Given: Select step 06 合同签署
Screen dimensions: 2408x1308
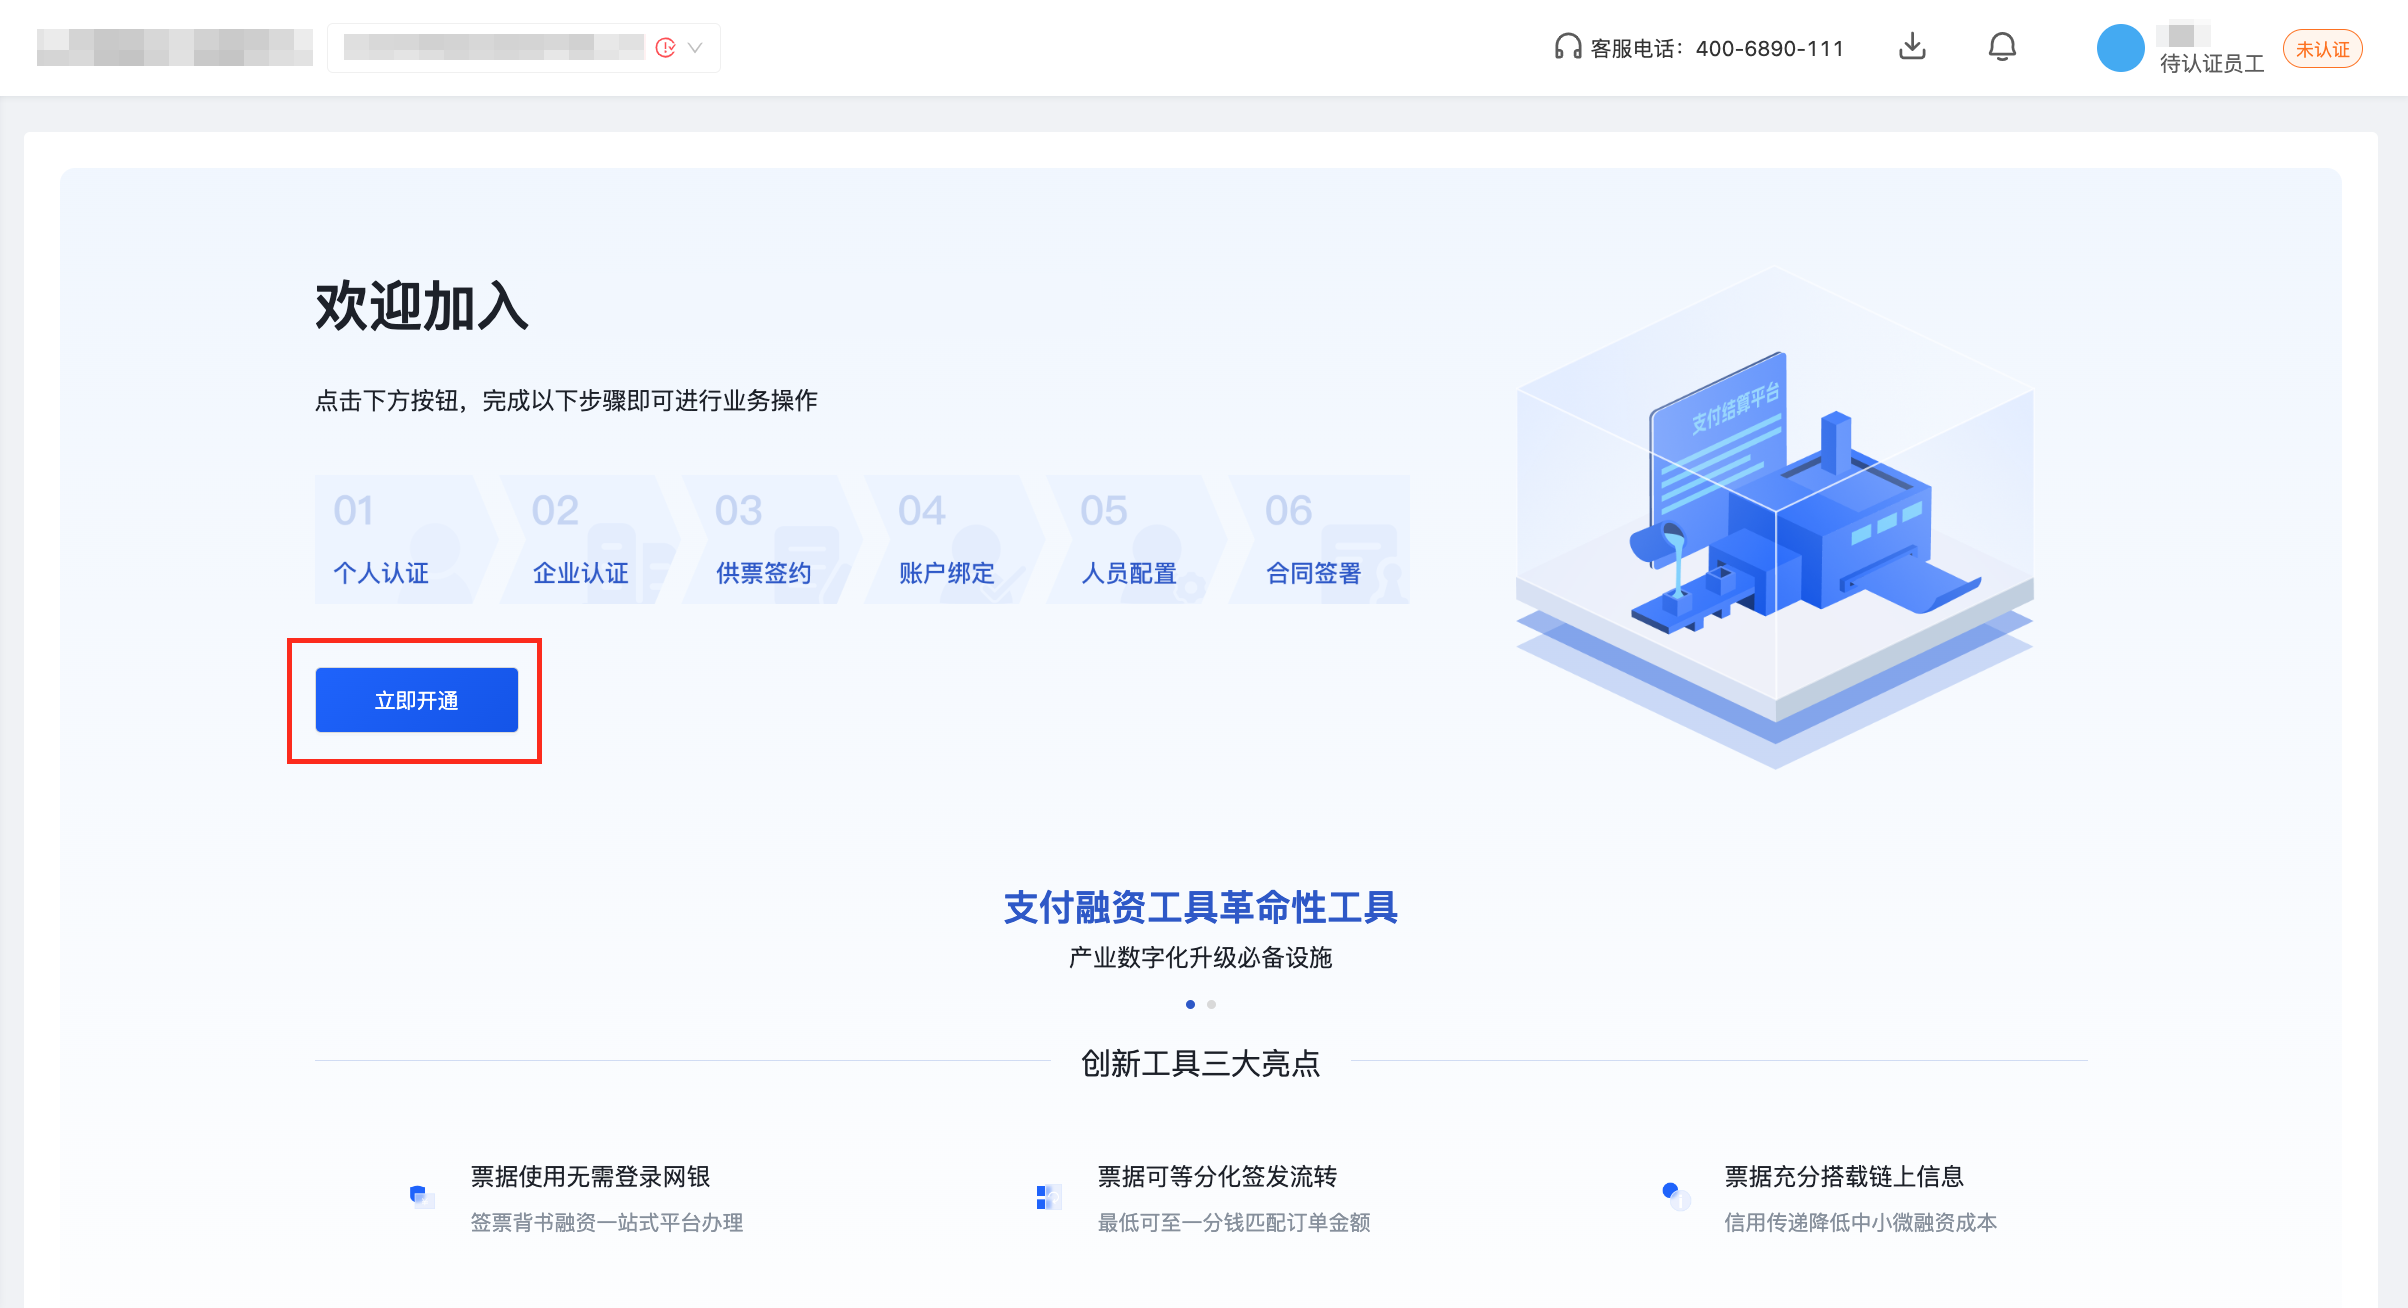Looking at the screenshot, I should click(1318, 540).
